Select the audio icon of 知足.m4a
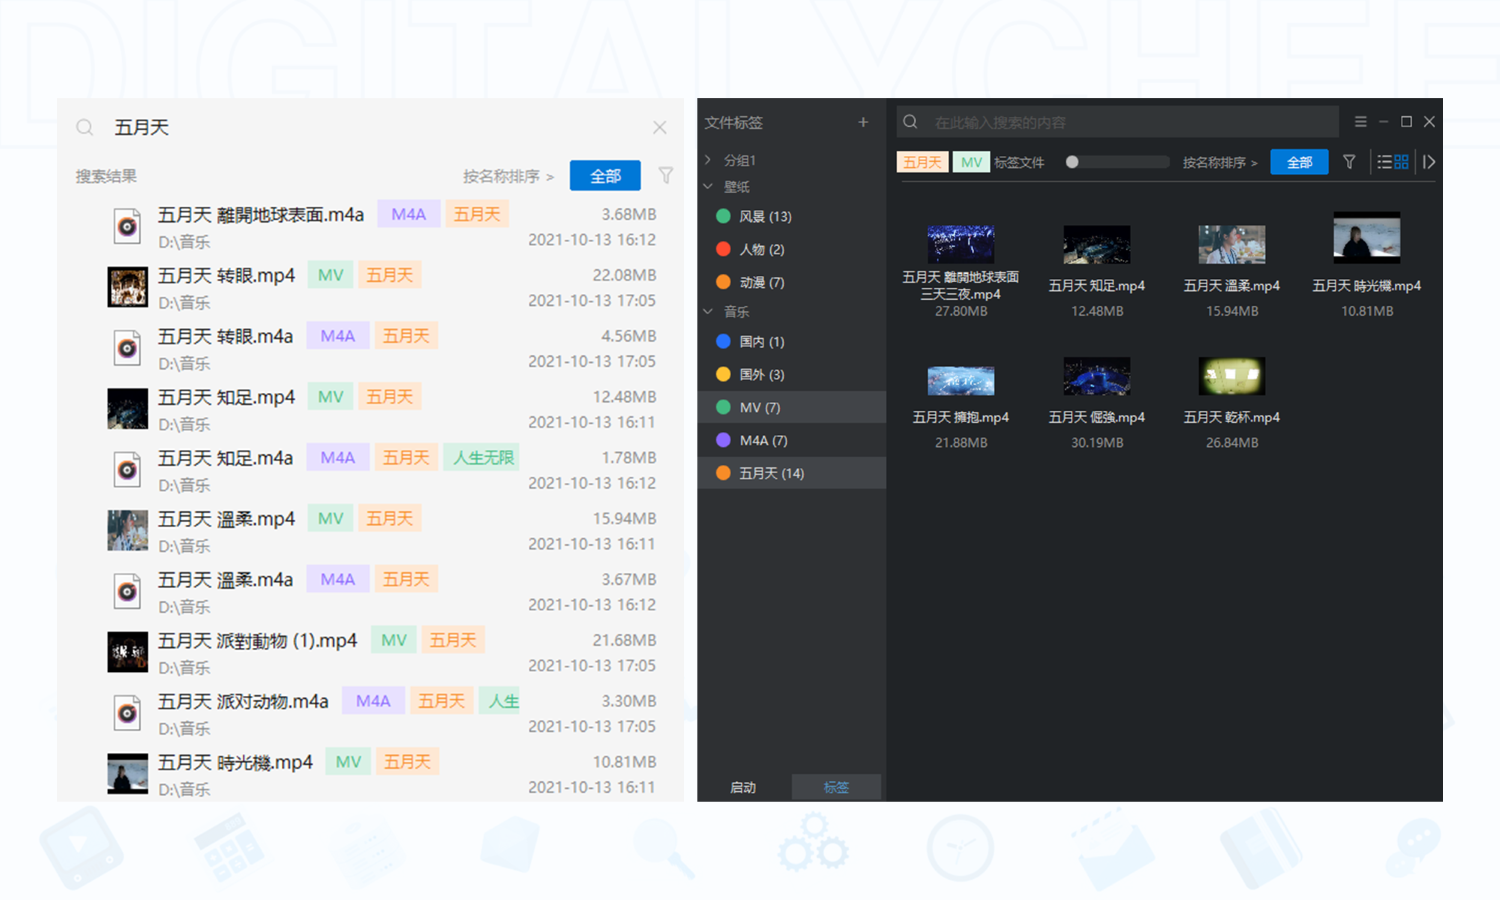Image resolution: width=1500 pixels, height=900 pixels. tap(127, 470)
